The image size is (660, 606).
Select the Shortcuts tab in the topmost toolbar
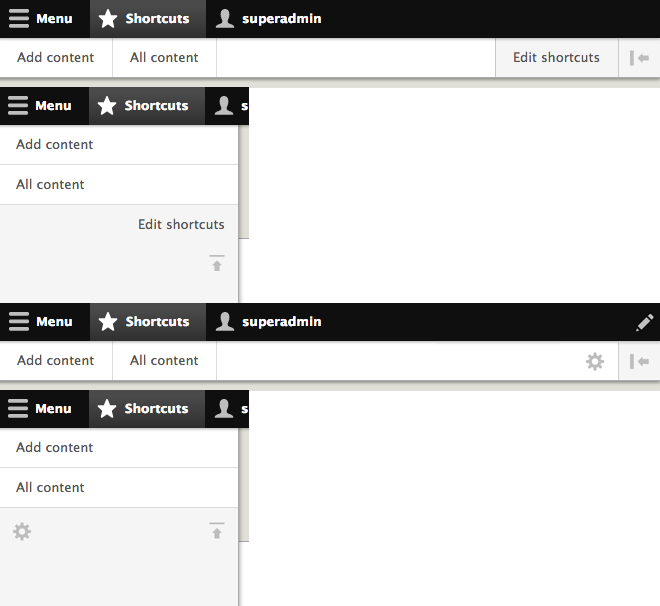click(x=146, y=19)
